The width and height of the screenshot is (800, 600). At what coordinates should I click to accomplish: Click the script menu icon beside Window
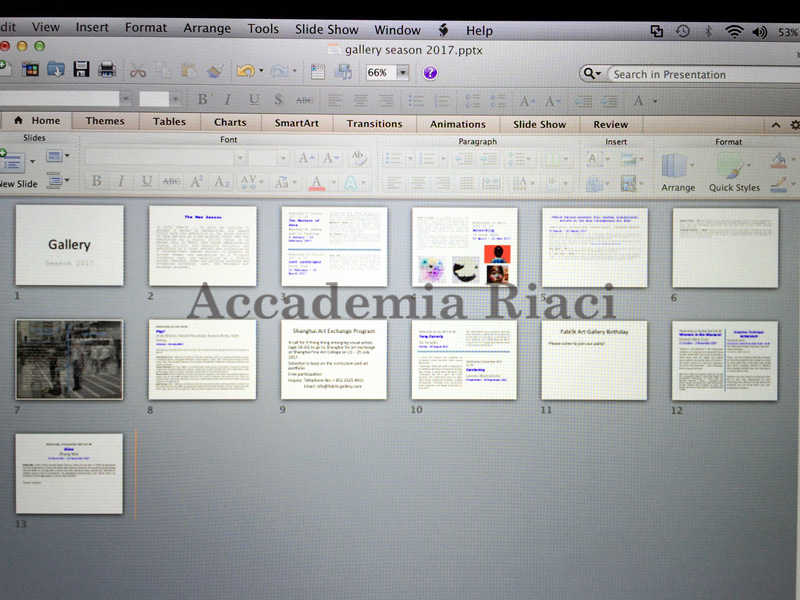pyautogui.click(x=443, y=30)
